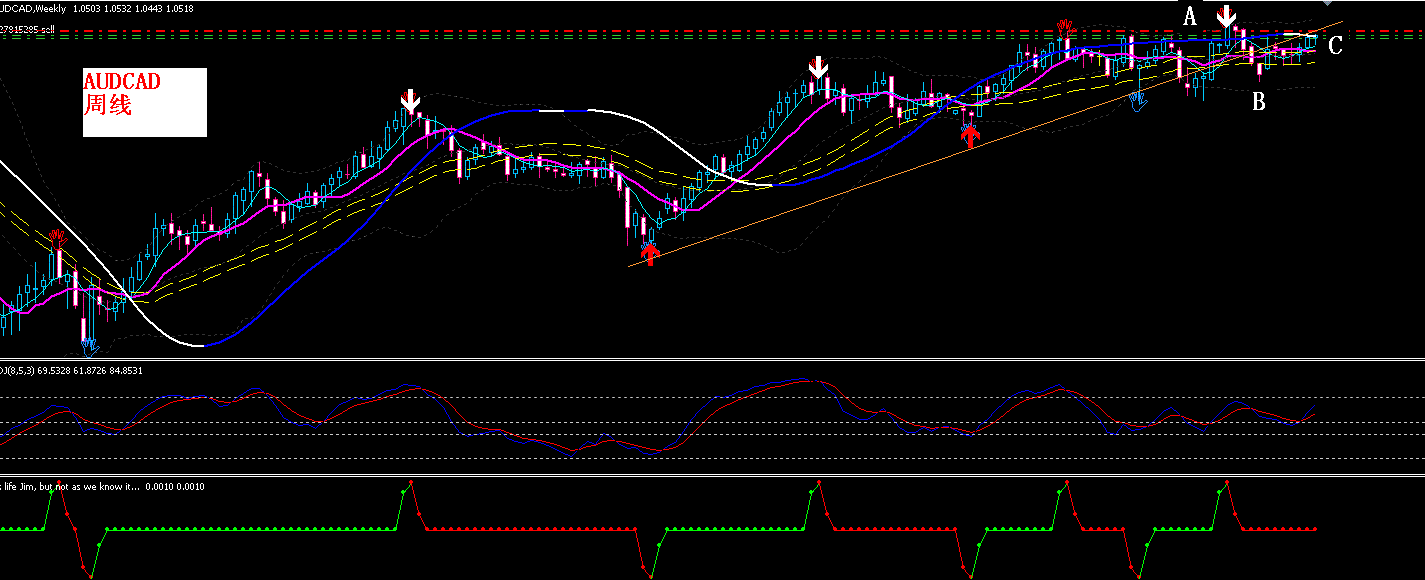1425x580 pixels.
Task: Click the AUDCAD,Weekly price header text
Action: [97, 8]
